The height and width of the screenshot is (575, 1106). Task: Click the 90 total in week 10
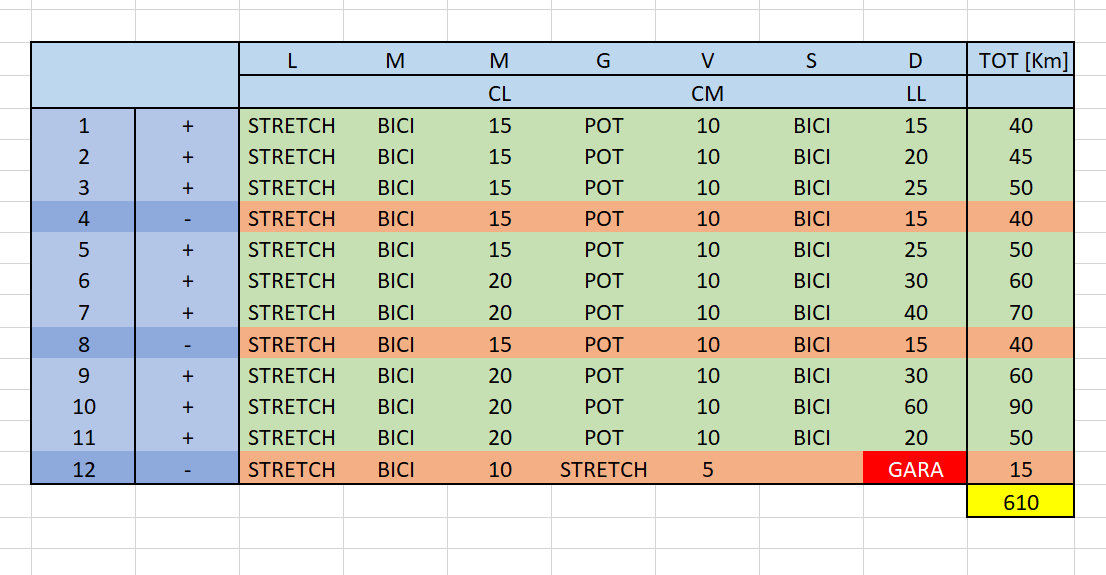click(x=1020, y=406)
